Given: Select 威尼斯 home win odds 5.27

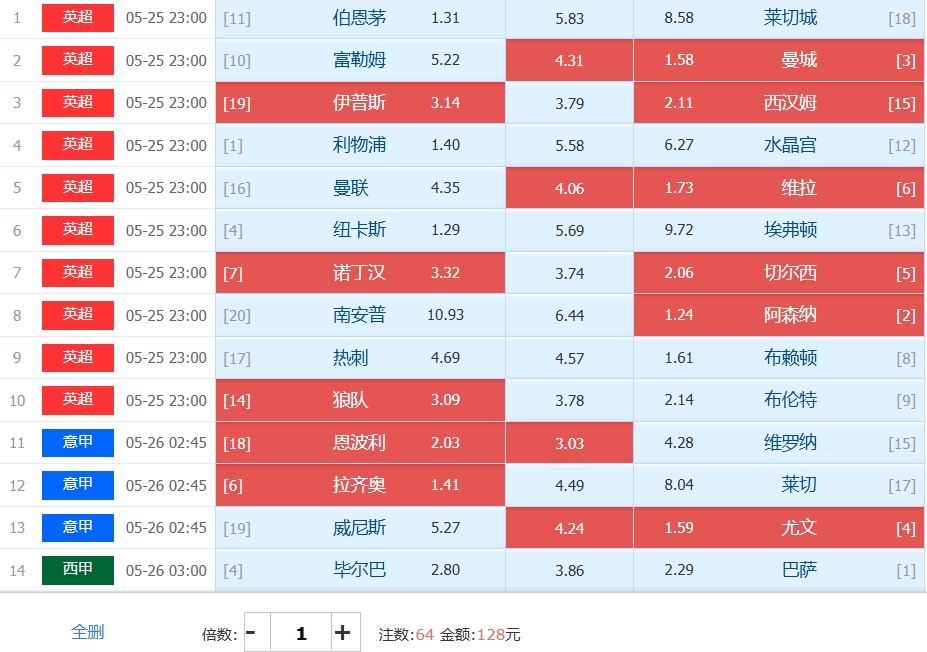Looking at the screenshot, I should click(x=361, y=528).
